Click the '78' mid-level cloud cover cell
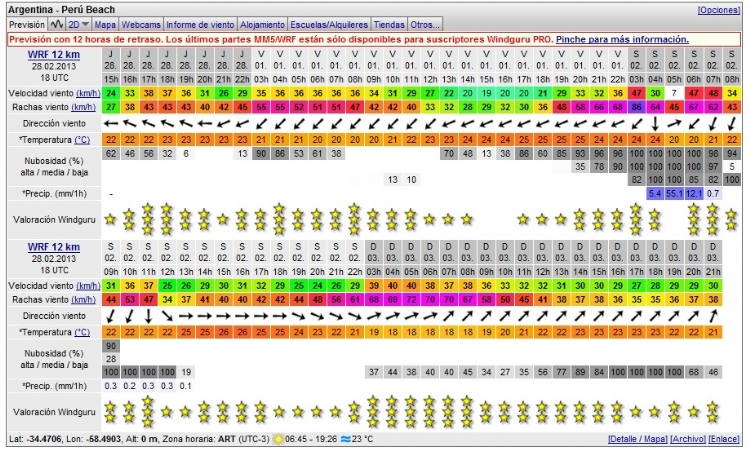Screen dimensions: 750x451 coord(598,166)
